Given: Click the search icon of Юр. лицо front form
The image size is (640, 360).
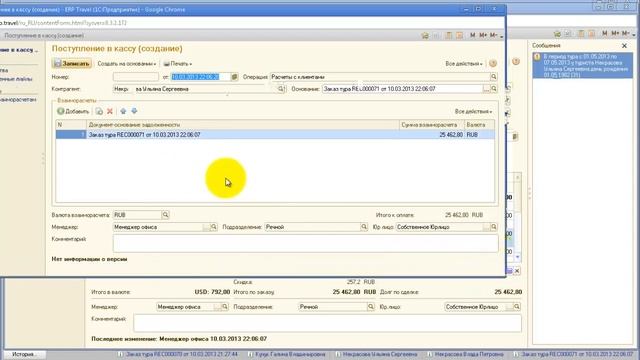Looking at the screenshot, I should coord(494,227).
